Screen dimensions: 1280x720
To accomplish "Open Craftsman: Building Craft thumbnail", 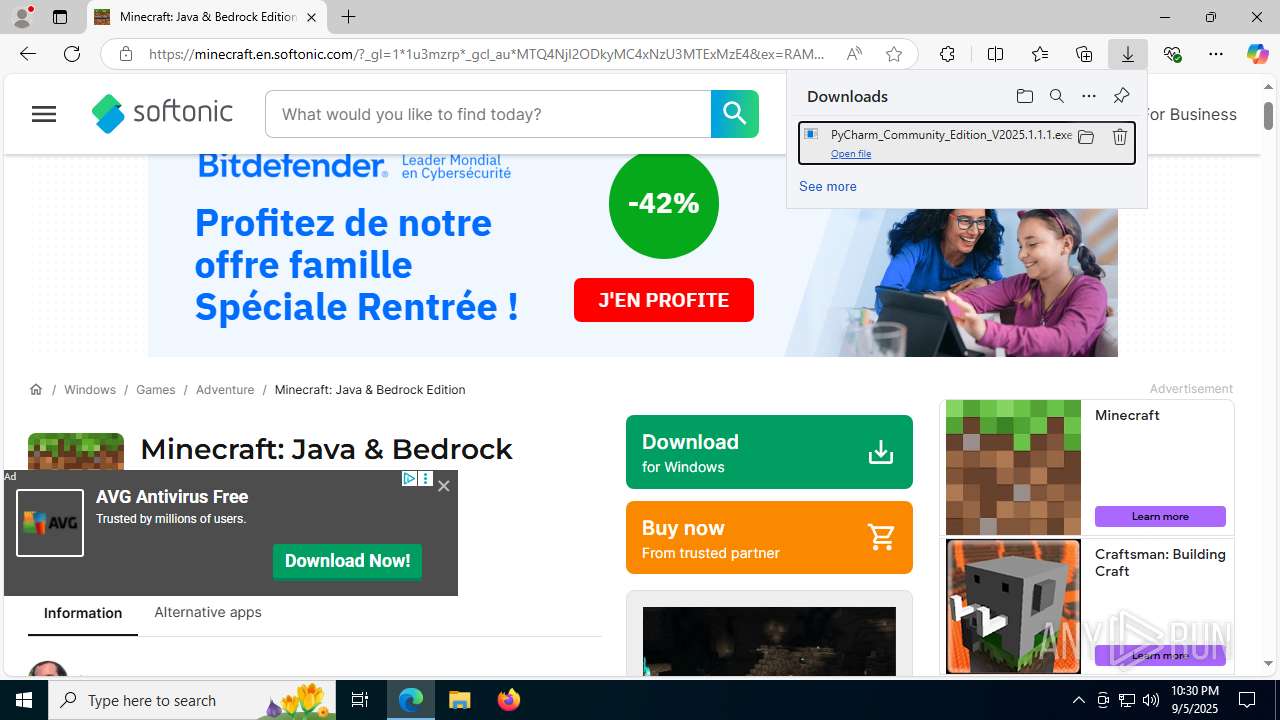I will 1013,606.
